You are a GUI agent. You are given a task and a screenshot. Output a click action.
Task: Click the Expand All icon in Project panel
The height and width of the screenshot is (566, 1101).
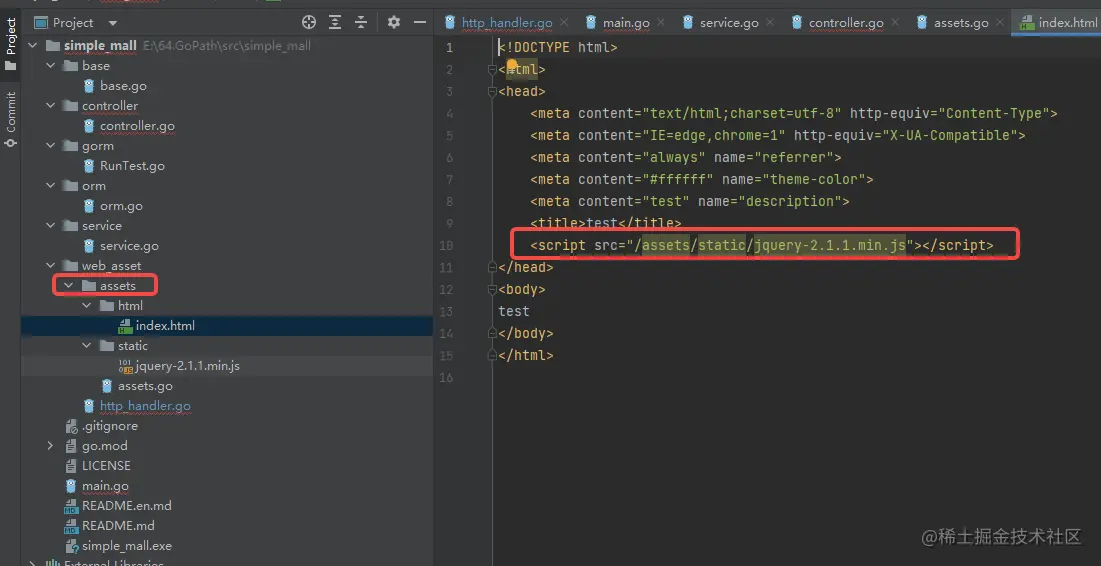pos(335,22)
